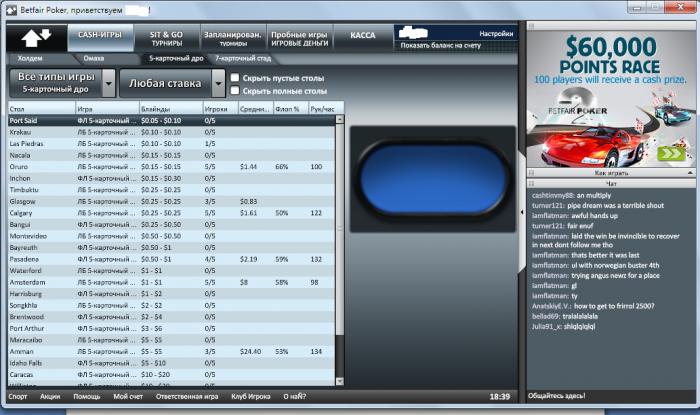Select the Songkhla table row

171,306
